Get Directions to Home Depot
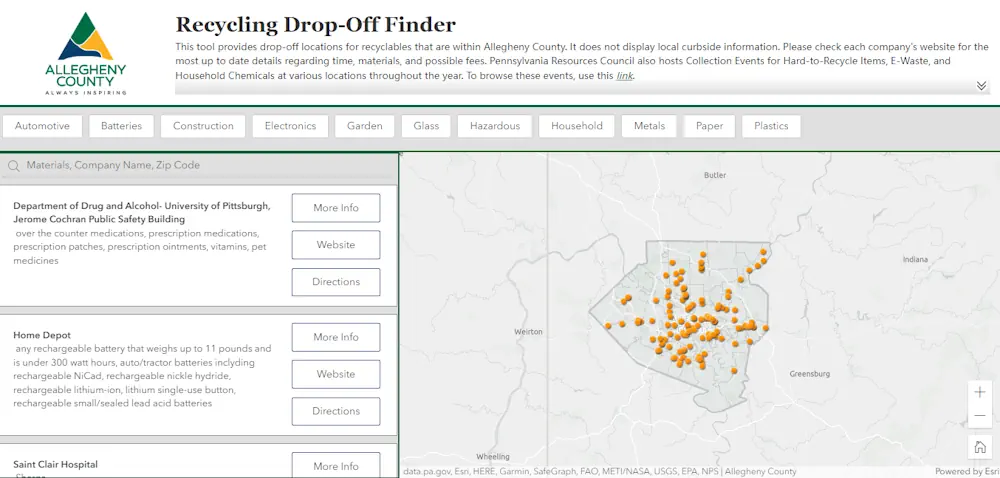1000x478 pixels. [x=335, y=411]
